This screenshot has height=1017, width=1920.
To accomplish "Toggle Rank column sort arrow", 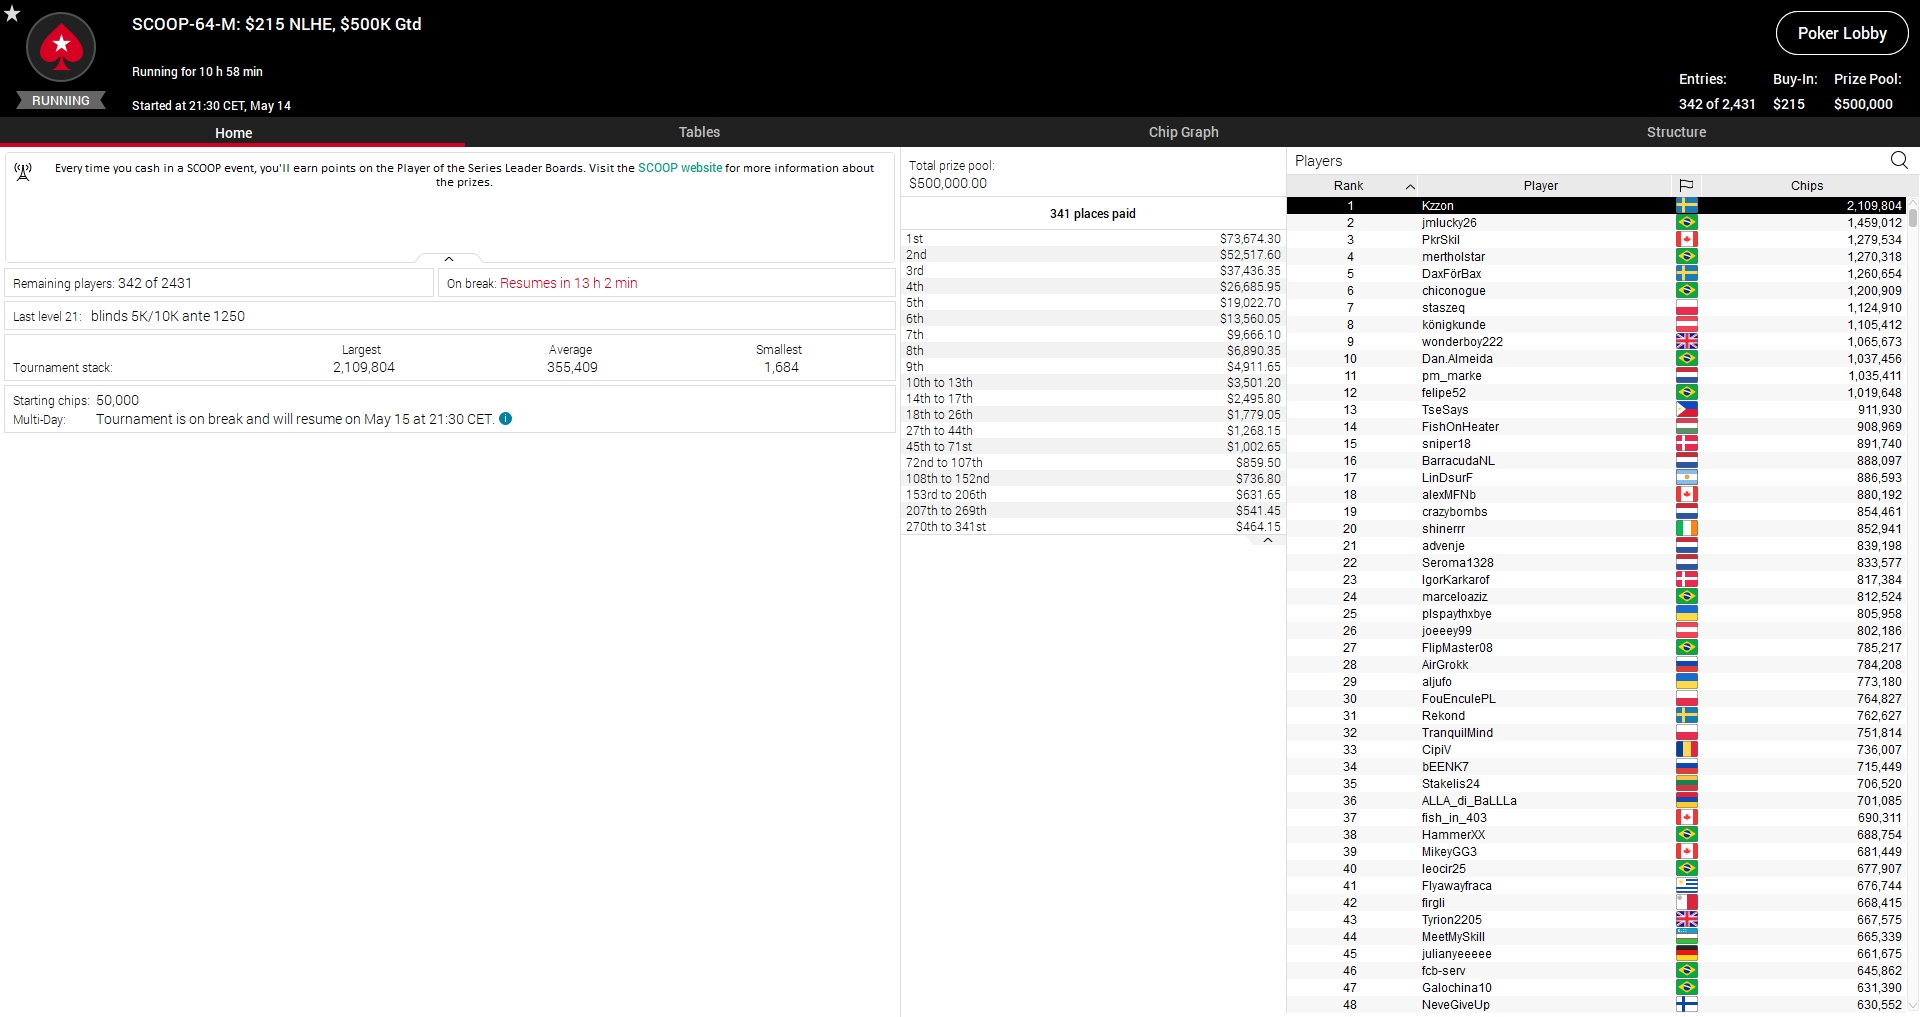I will tap(1410, 186).
